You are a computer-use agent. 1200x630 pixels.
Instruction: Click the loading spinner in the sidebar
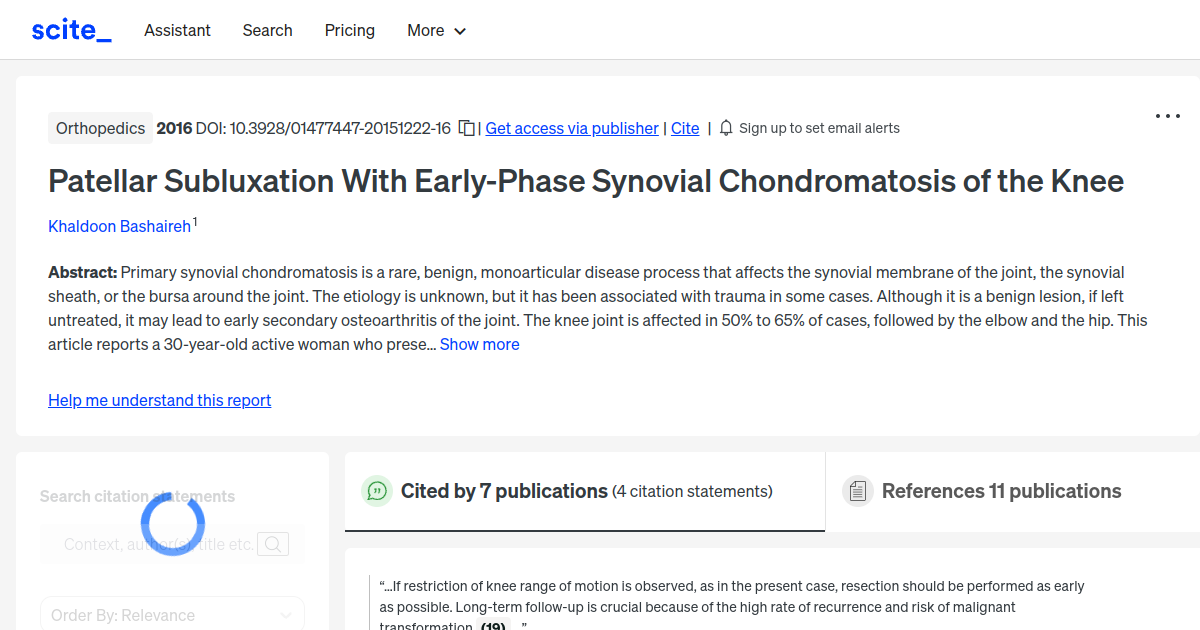173,523
